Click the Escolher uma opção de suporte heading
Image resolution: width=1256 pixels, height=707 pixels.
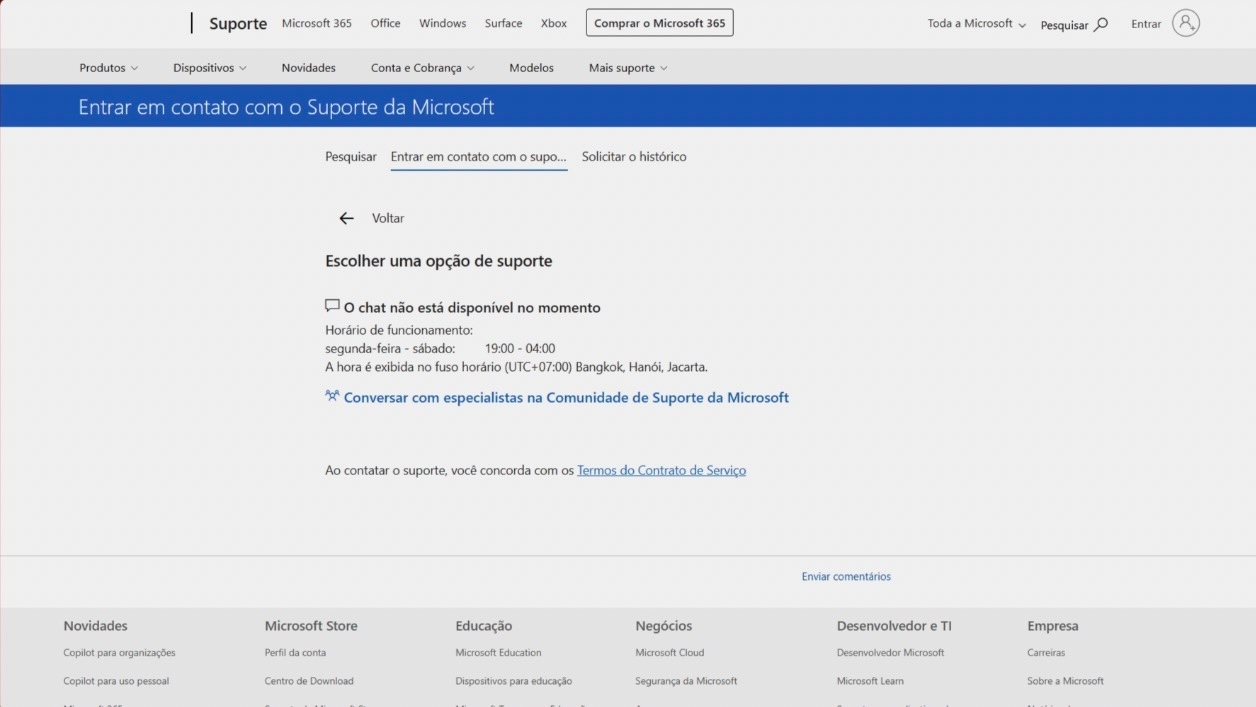tap(439, 261)
